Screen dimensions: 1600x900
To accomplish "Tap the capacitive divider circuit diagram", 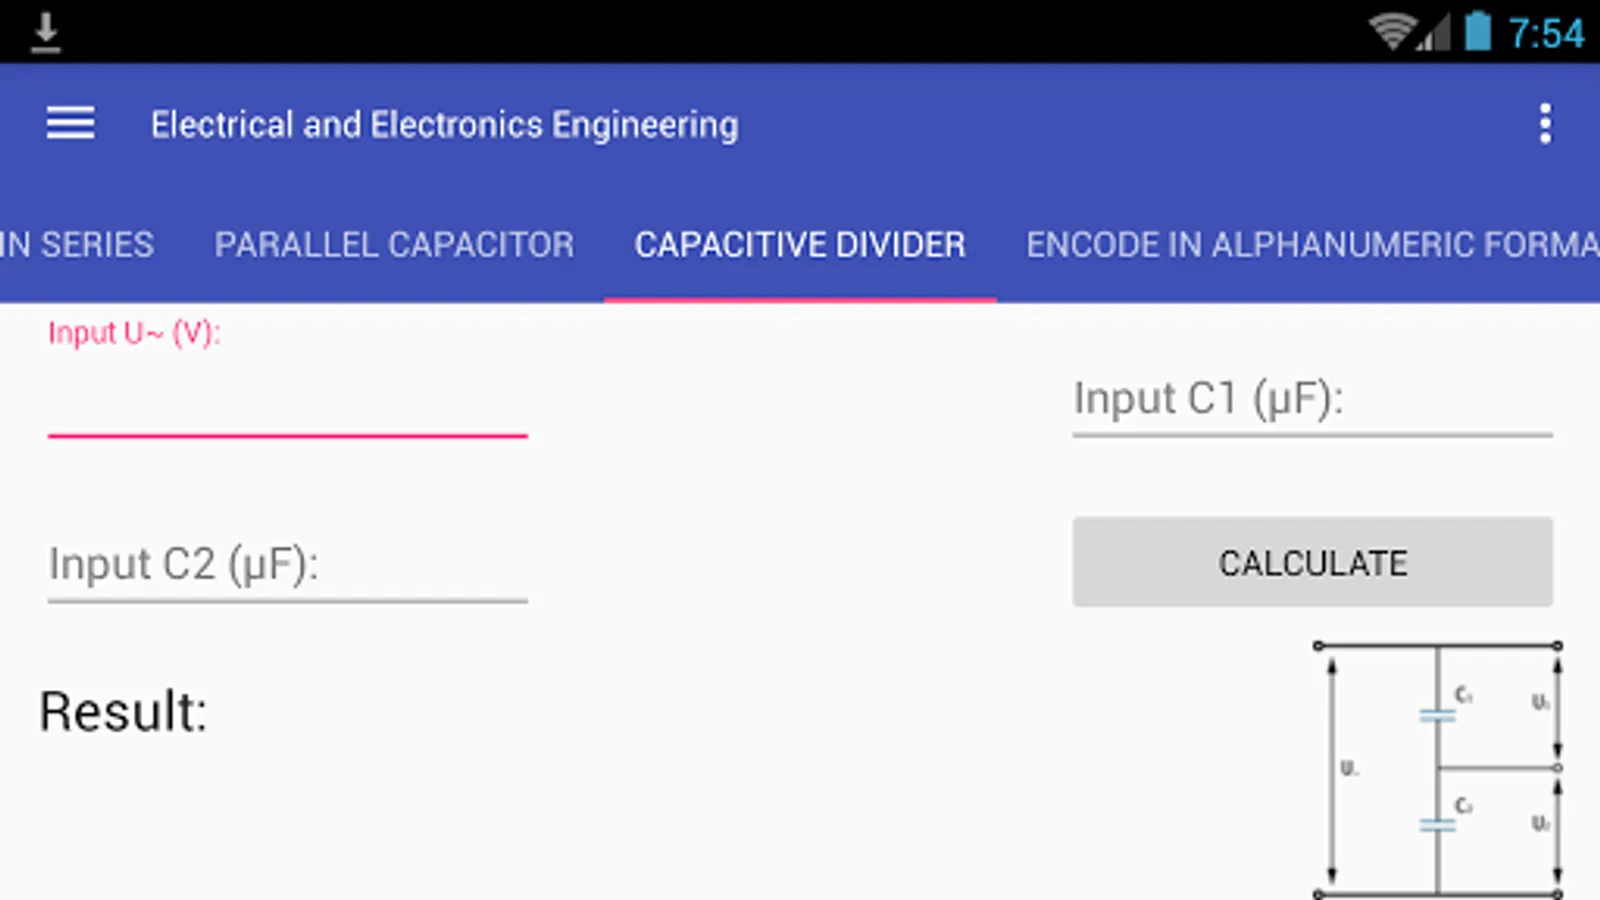I will pos(1437,770).
